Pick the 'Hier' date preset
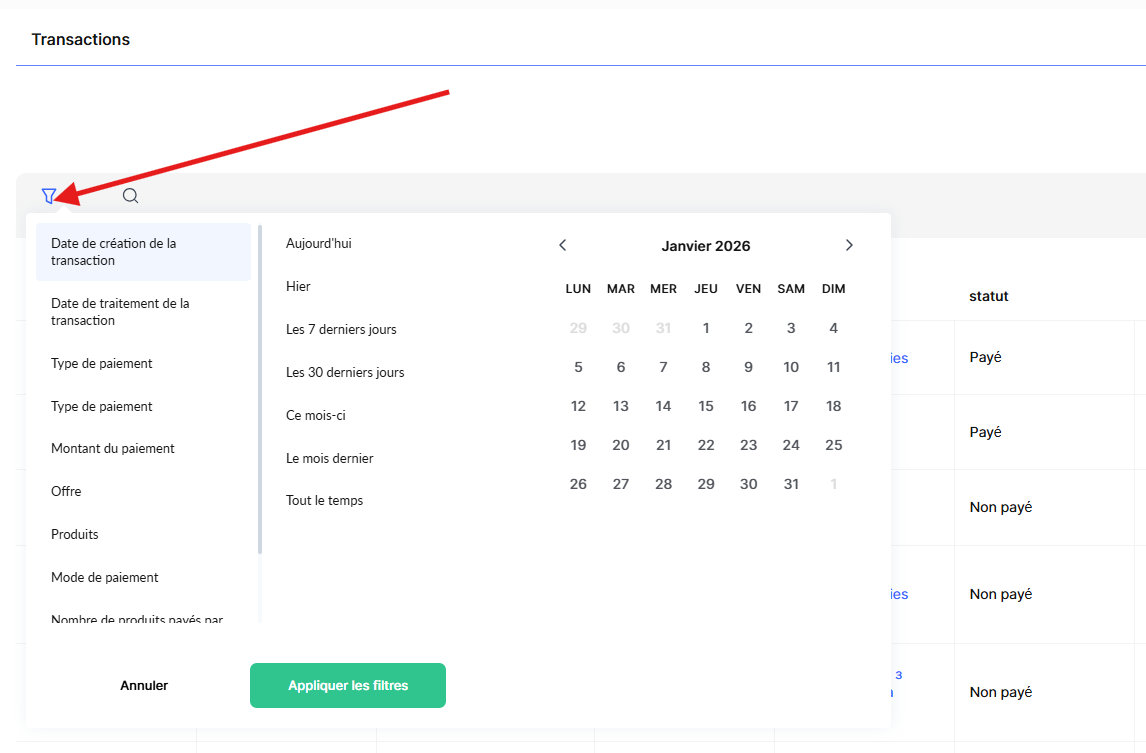 pos(298,287)
